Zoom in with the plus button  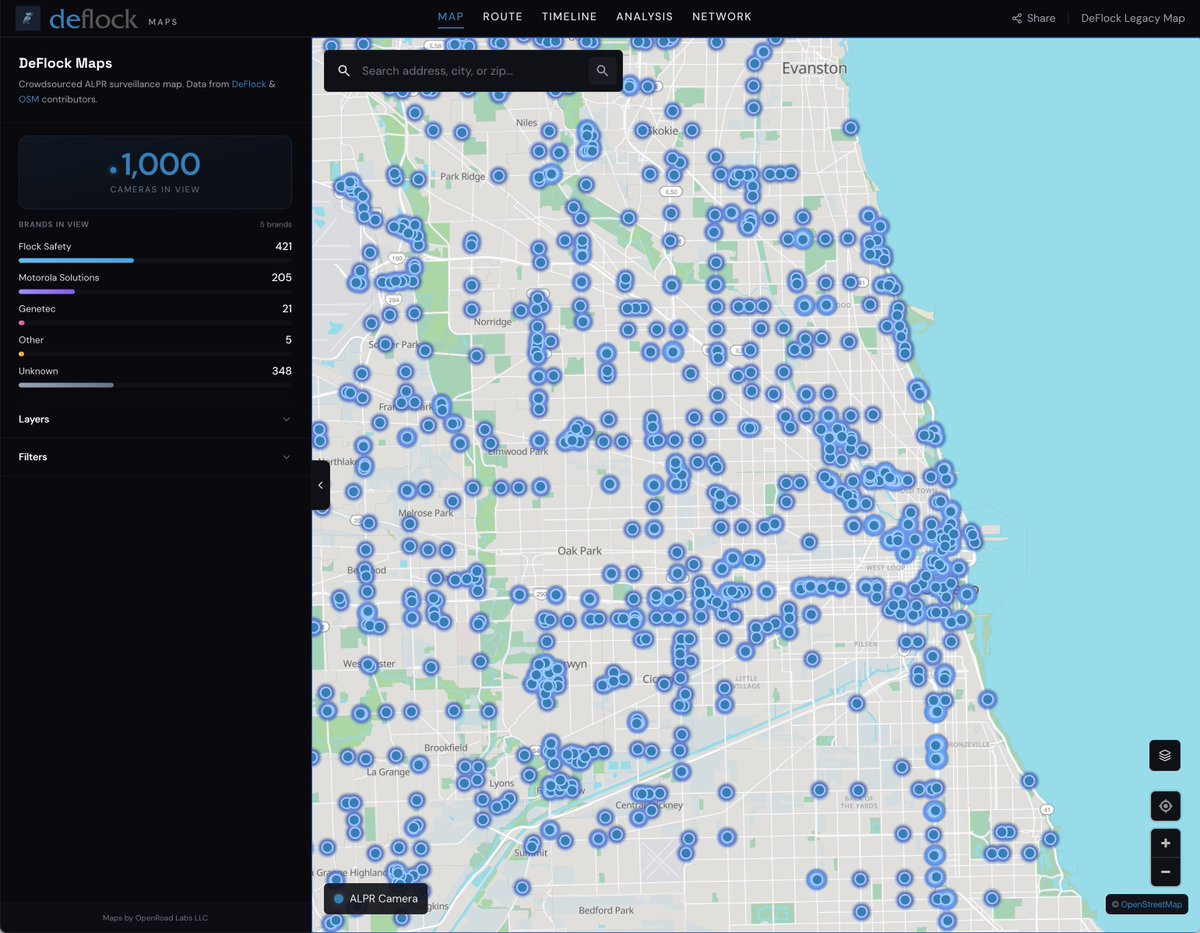point(1165,843)
